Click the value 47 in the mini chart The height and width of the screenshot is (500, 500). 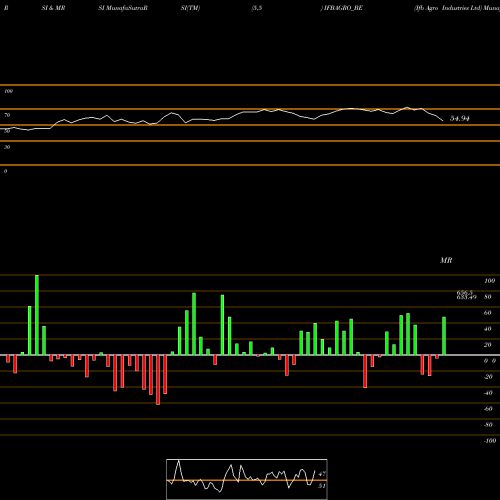[322, 474]
